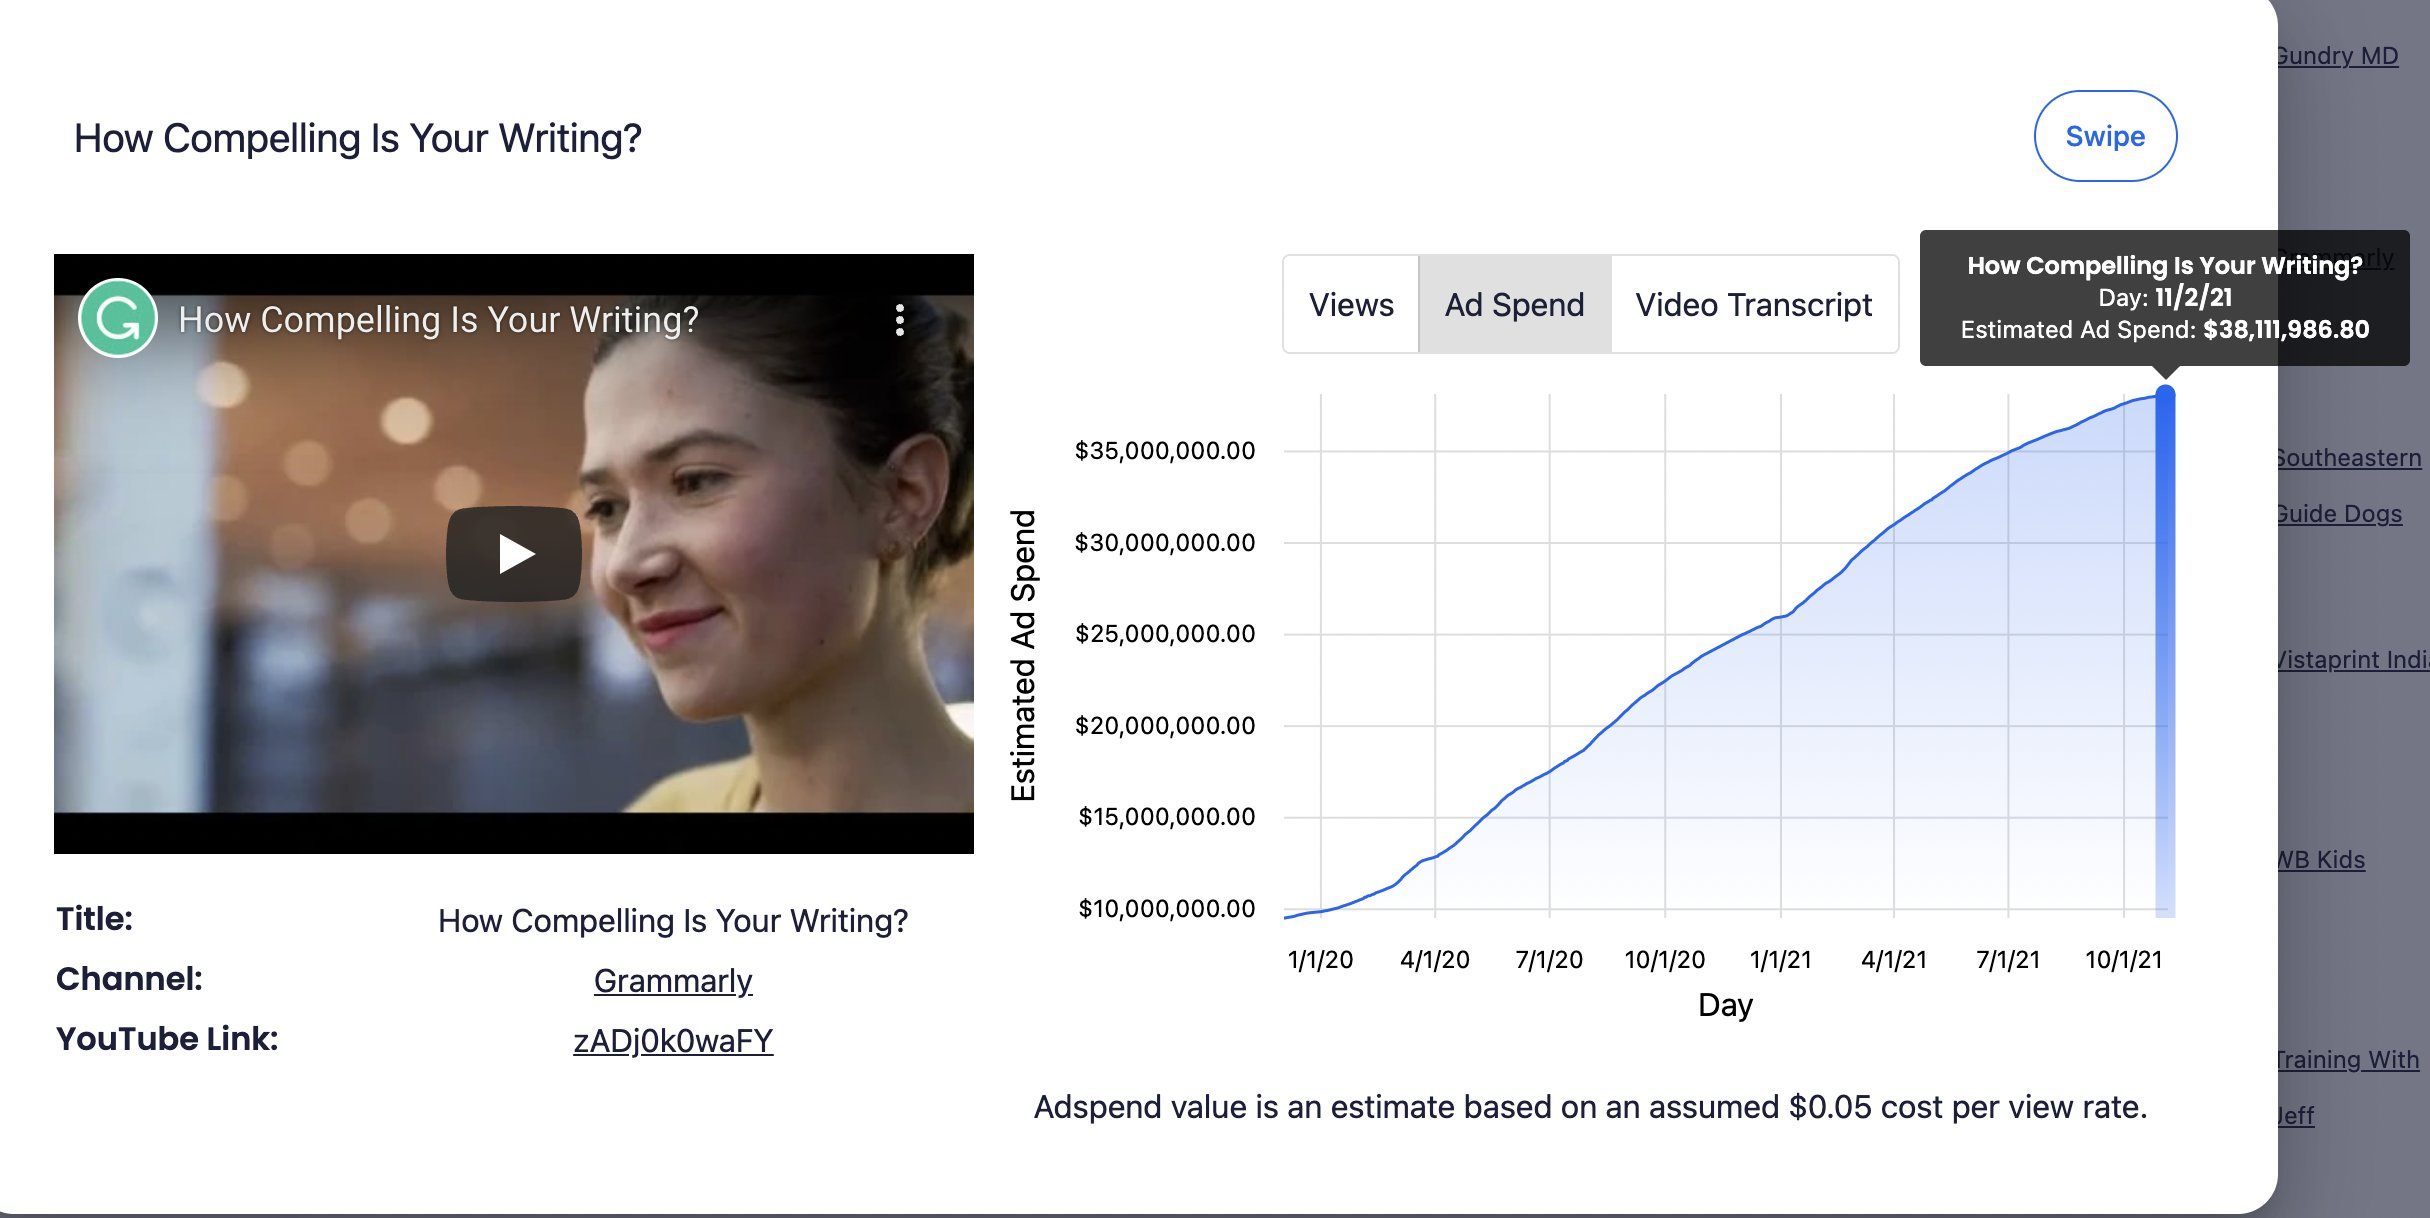Open Vistaprint India link in background page
The image size is (2430, 1218).
click(x=2353, y=660)
